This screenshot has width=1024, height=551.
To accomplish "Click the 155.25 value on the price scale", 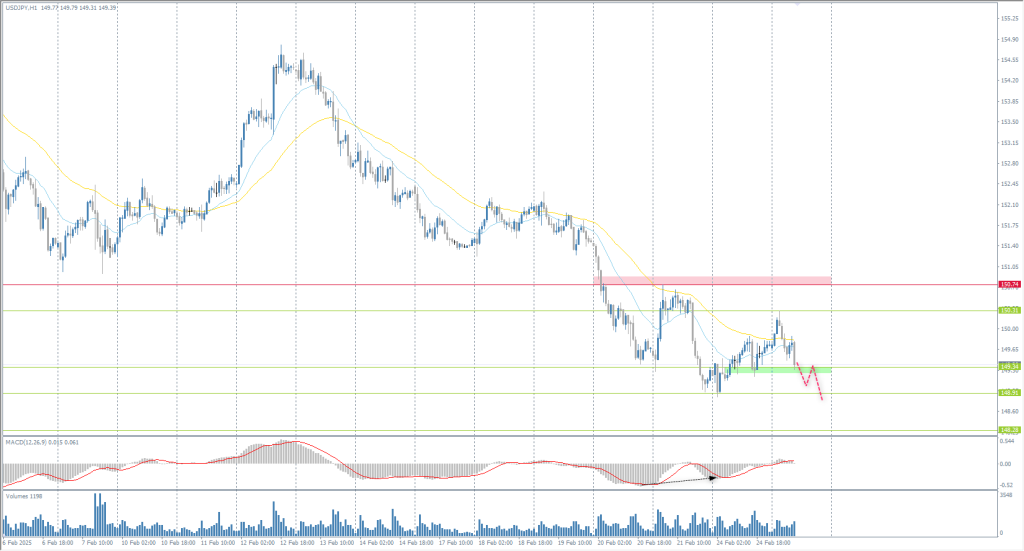I will pyautogui.click(x=1009, y=18).
